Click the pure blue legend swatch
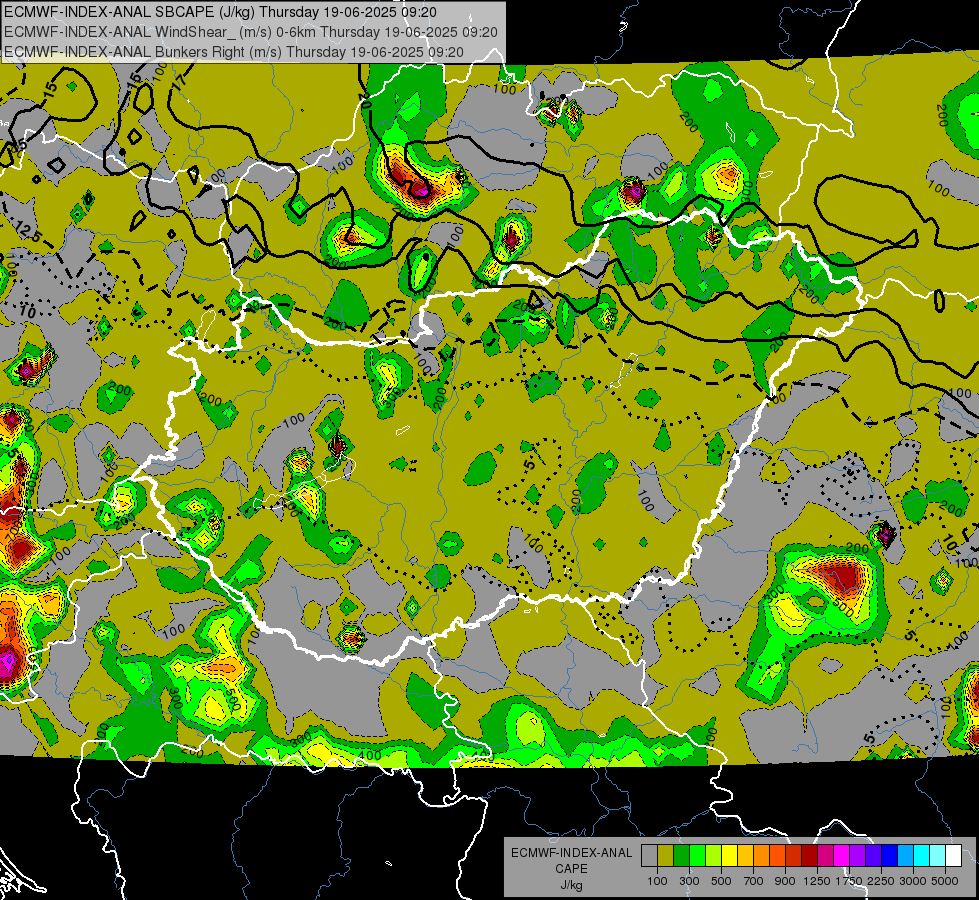Image resolution: width=979 pixels, height=900 pixels. (890, 856)
